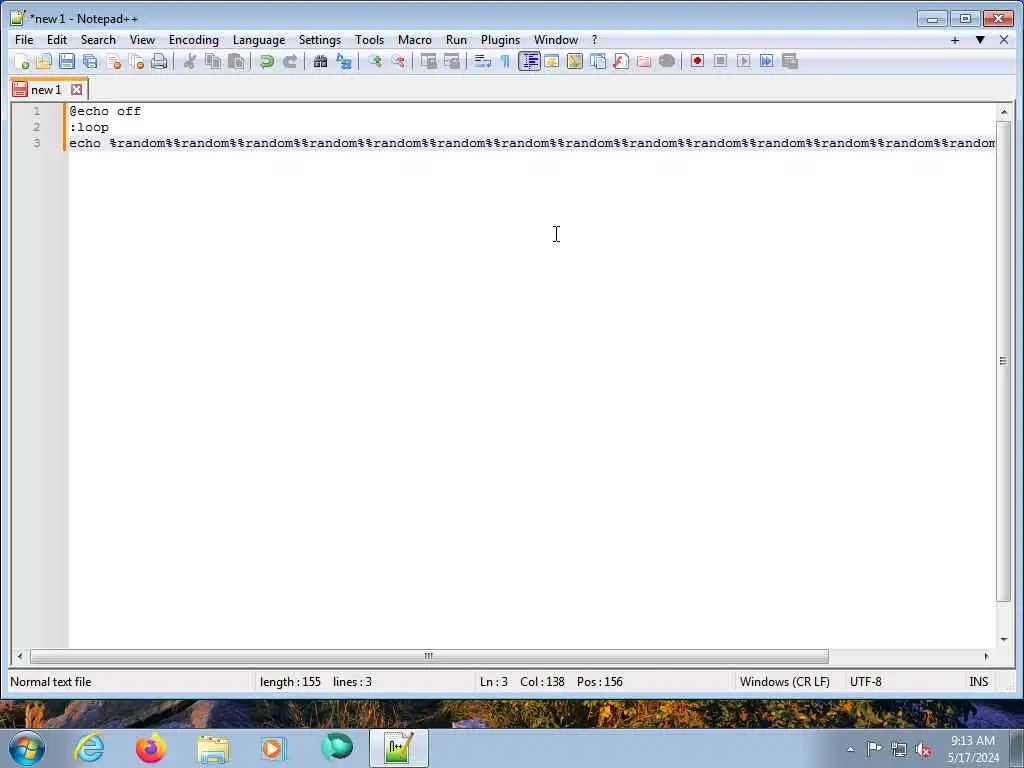Click the Playback macro icon
The width and height of the screenshot is (1024, 768).
pos(743,61)
